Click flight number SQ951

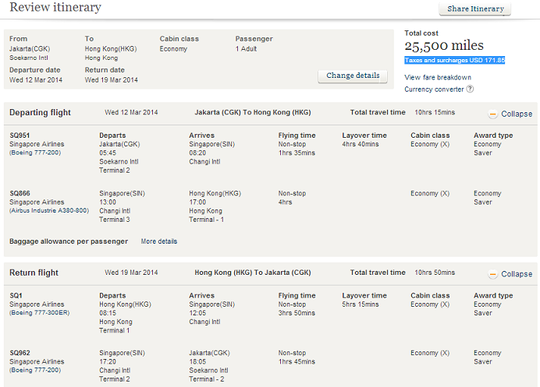pyautogui.click(x=20, y=135)
